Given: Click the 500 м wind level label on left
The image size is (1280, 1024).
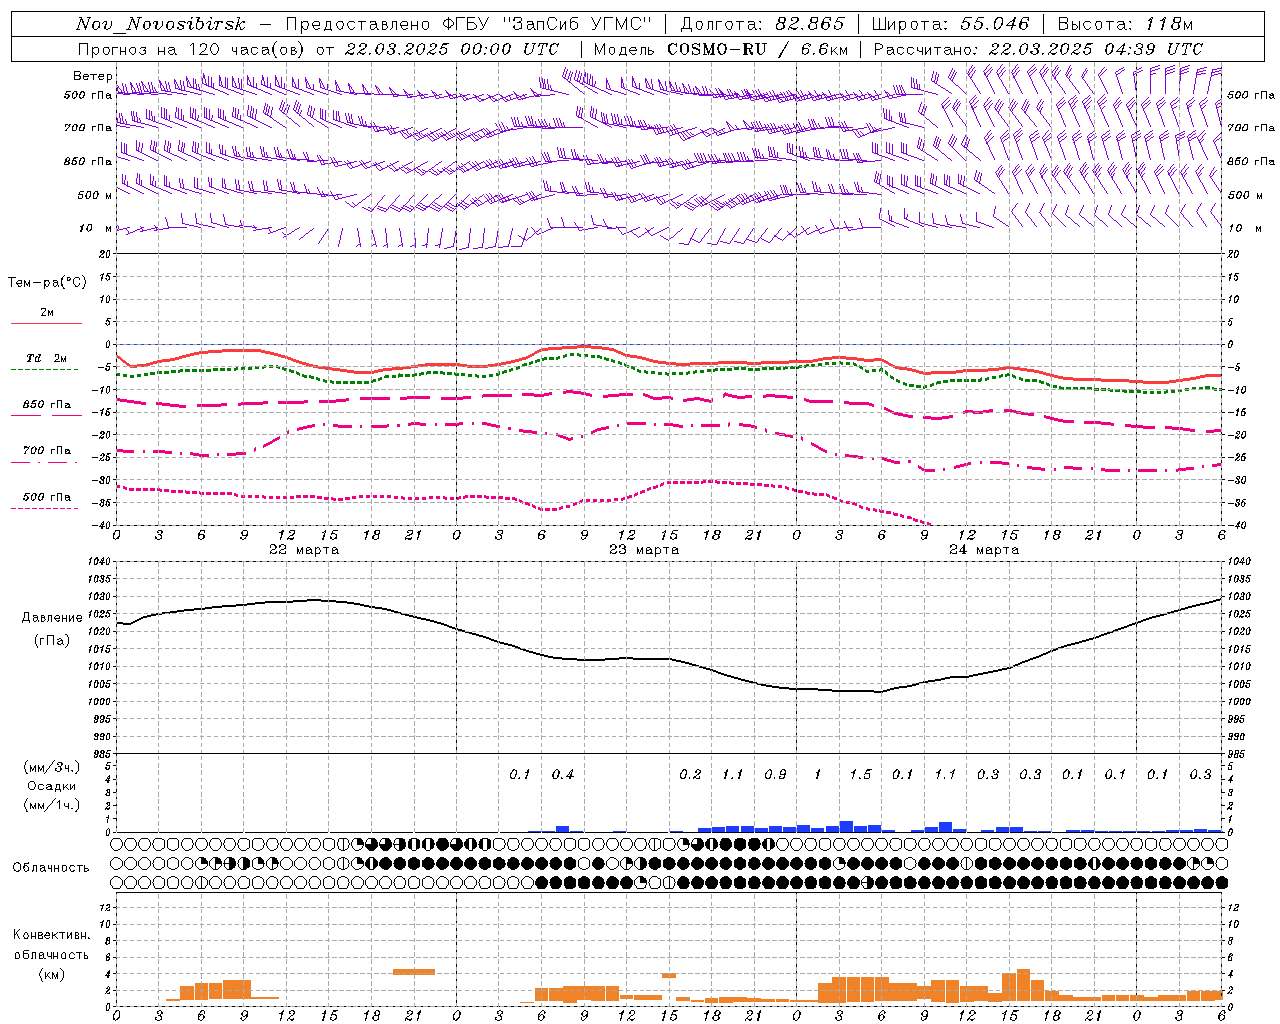Looking at the screenshot, I should click(95, 195).
